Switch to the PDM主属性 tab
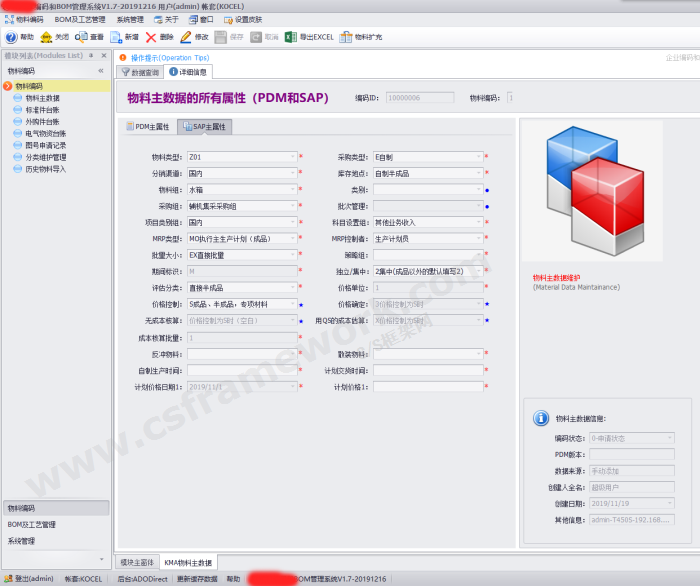The height and width of the screenshot is (586, 700). (147, 127)
